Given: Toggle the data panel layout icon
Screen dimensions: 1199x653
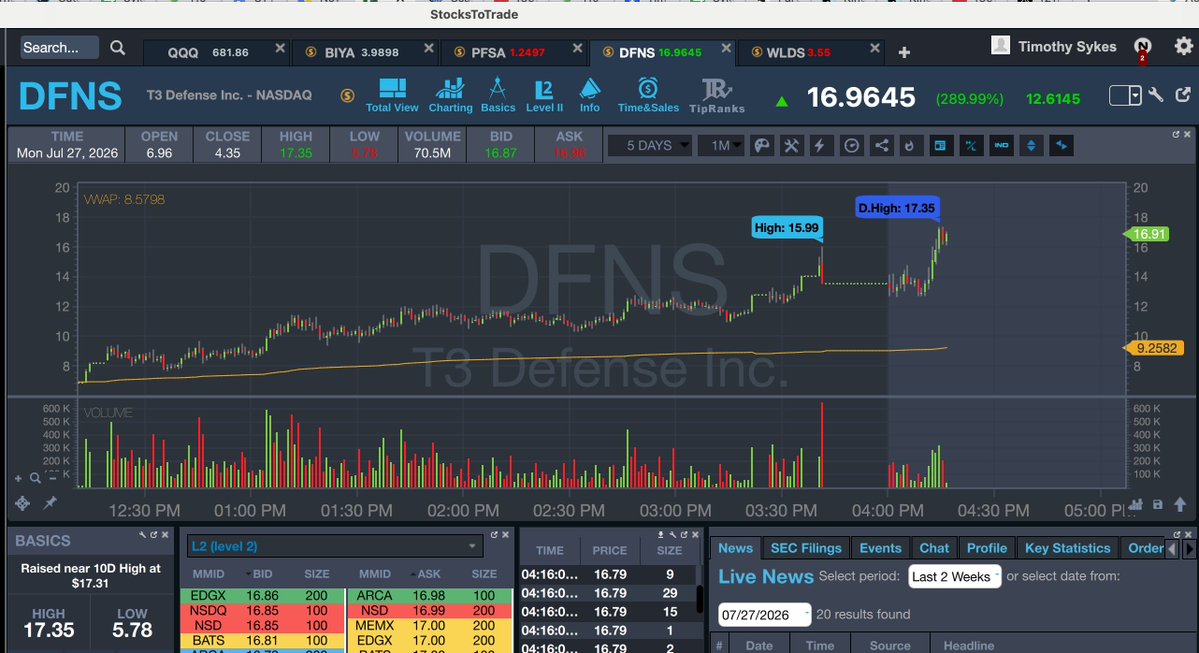Looking at the screenshot, I should [x=941, y=145].
